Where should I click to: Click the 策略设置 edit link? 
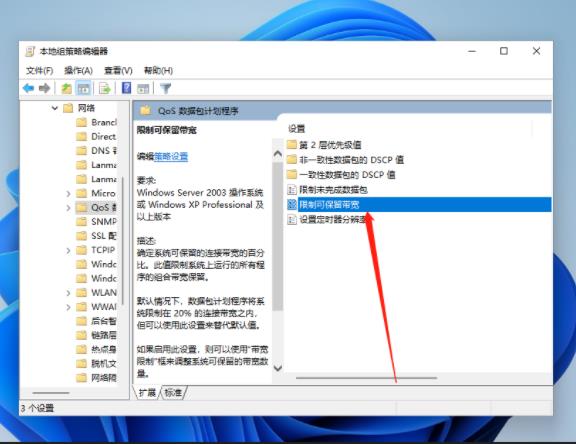pyautogui.click(x=171, y=157)
